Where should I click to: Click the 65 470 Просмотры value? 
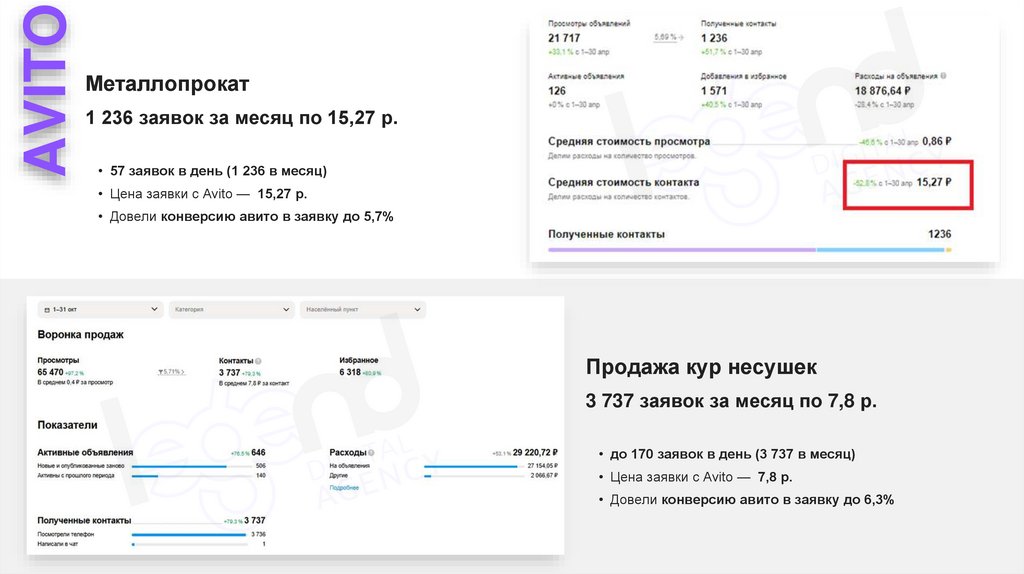point(50,372)
